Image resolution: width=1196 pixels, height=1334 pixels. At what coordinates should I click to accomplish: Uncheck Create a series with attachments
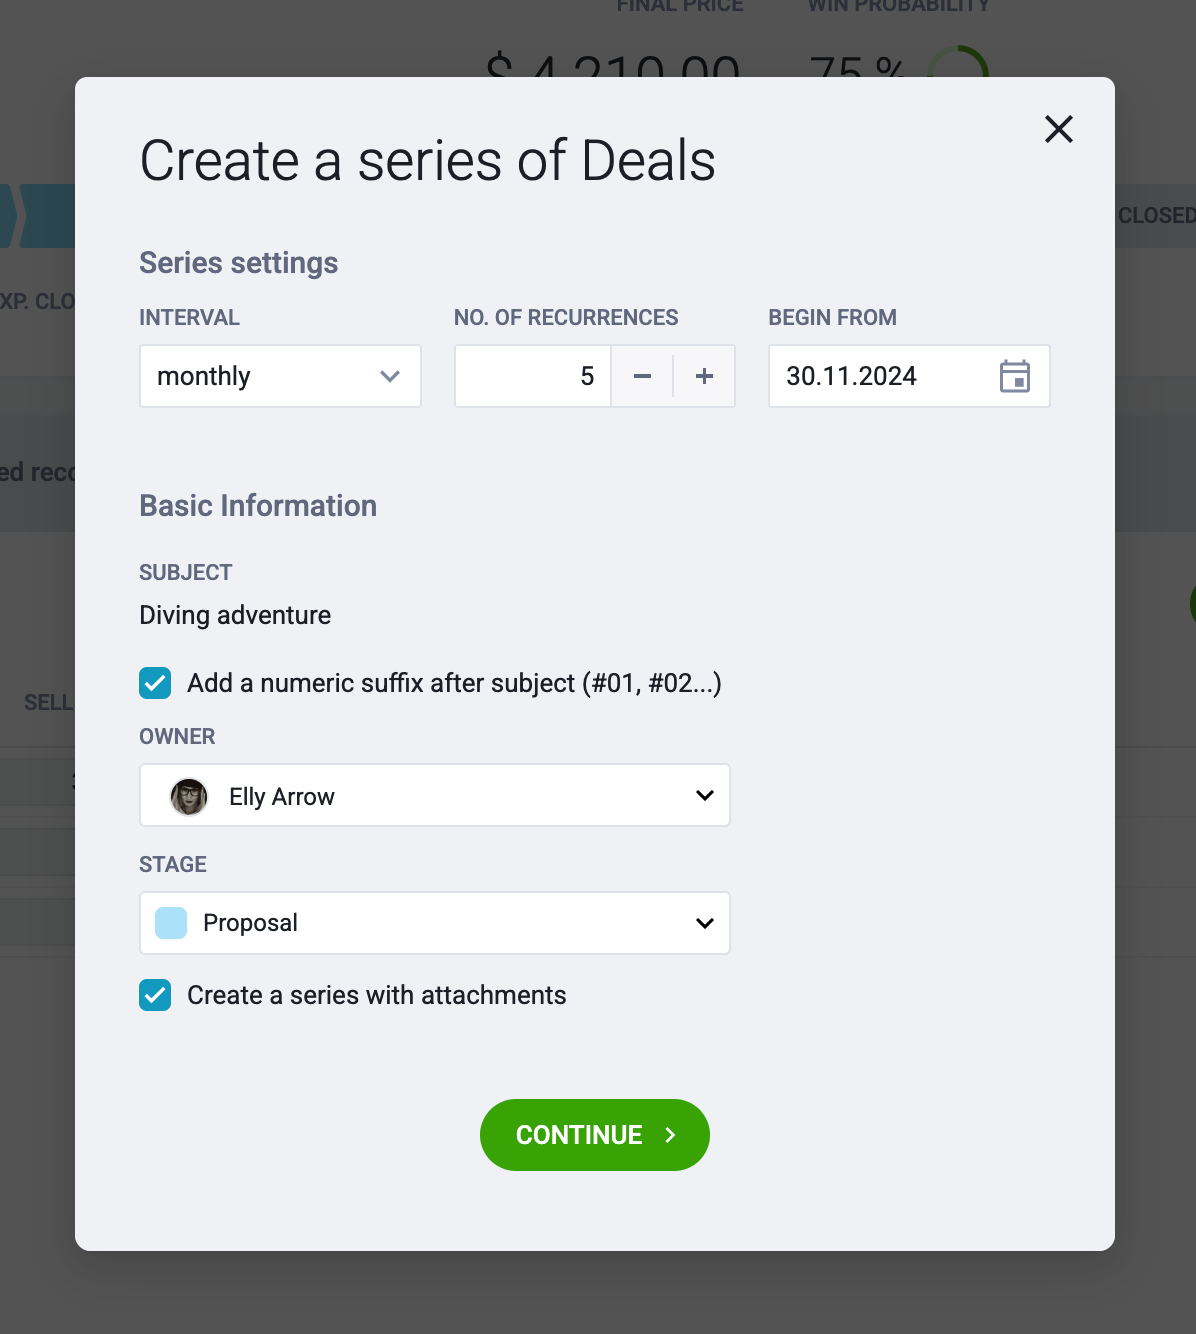coord(155,995)
